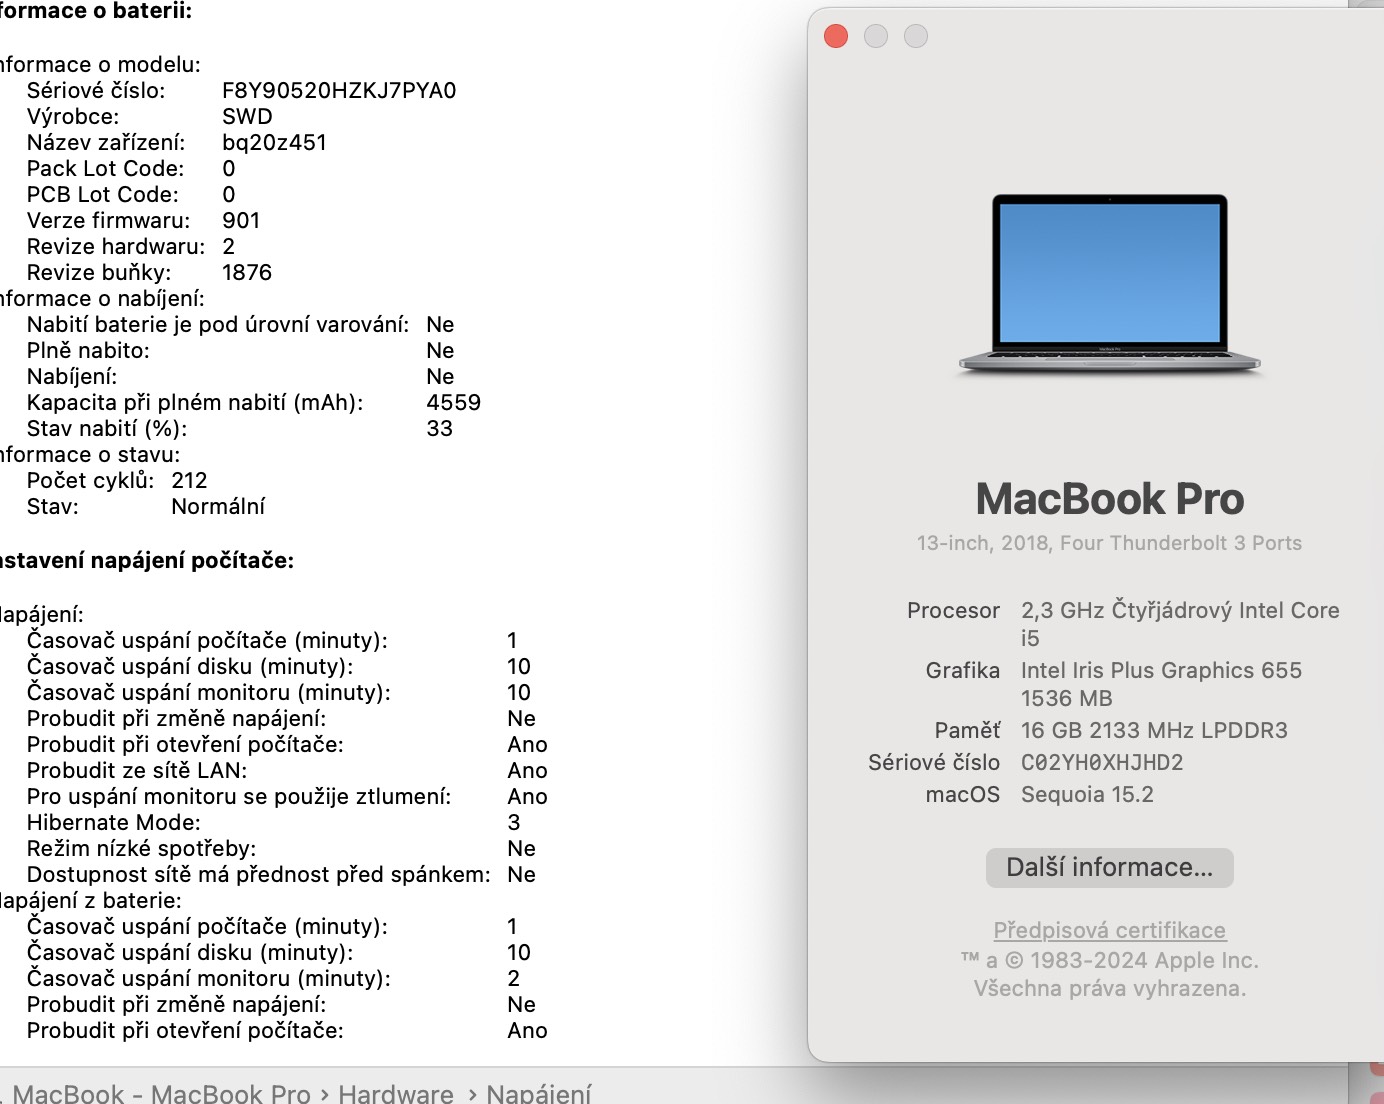Click the greyed zoom button of About window
Image resolution: width=1384 pixels, height=1104 pixels.
[x=916, y=37]
